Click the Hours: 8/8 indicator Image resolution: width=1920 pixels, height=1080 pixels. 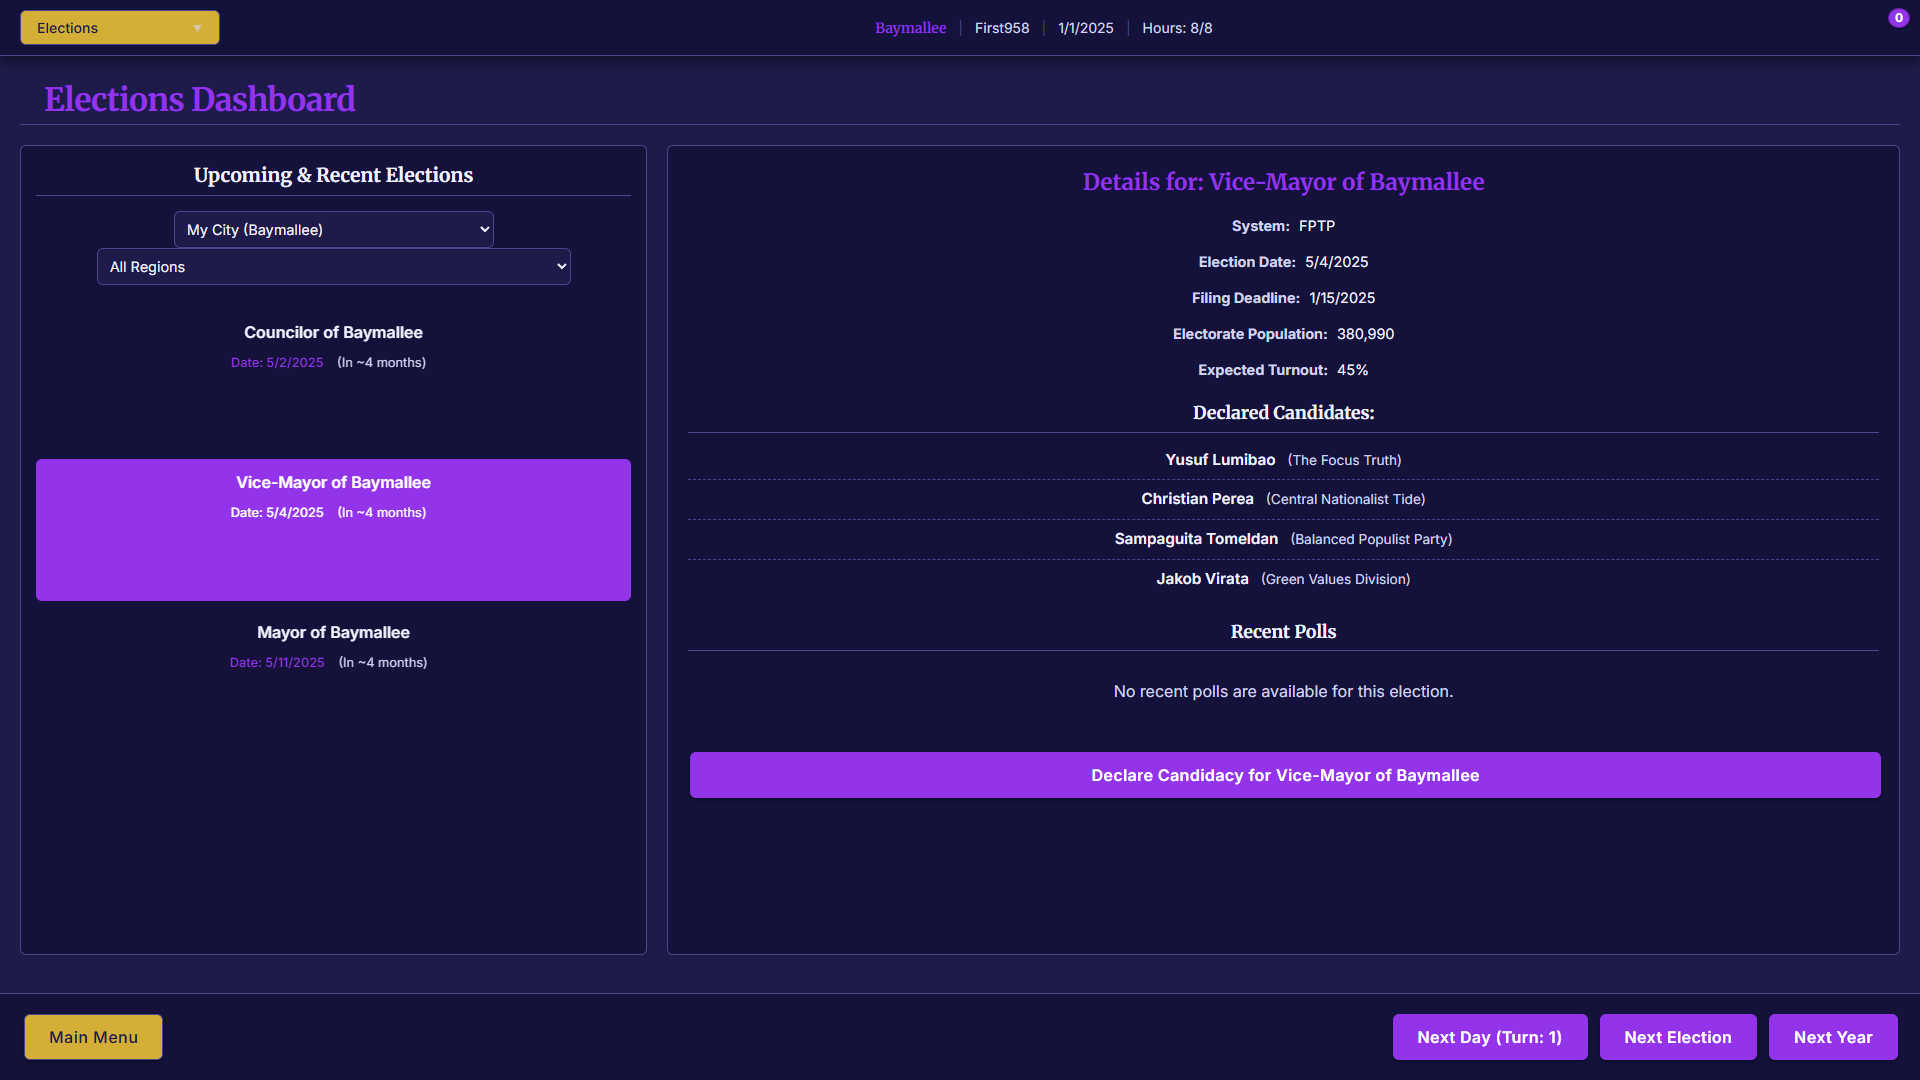[x=1177, y=28]
